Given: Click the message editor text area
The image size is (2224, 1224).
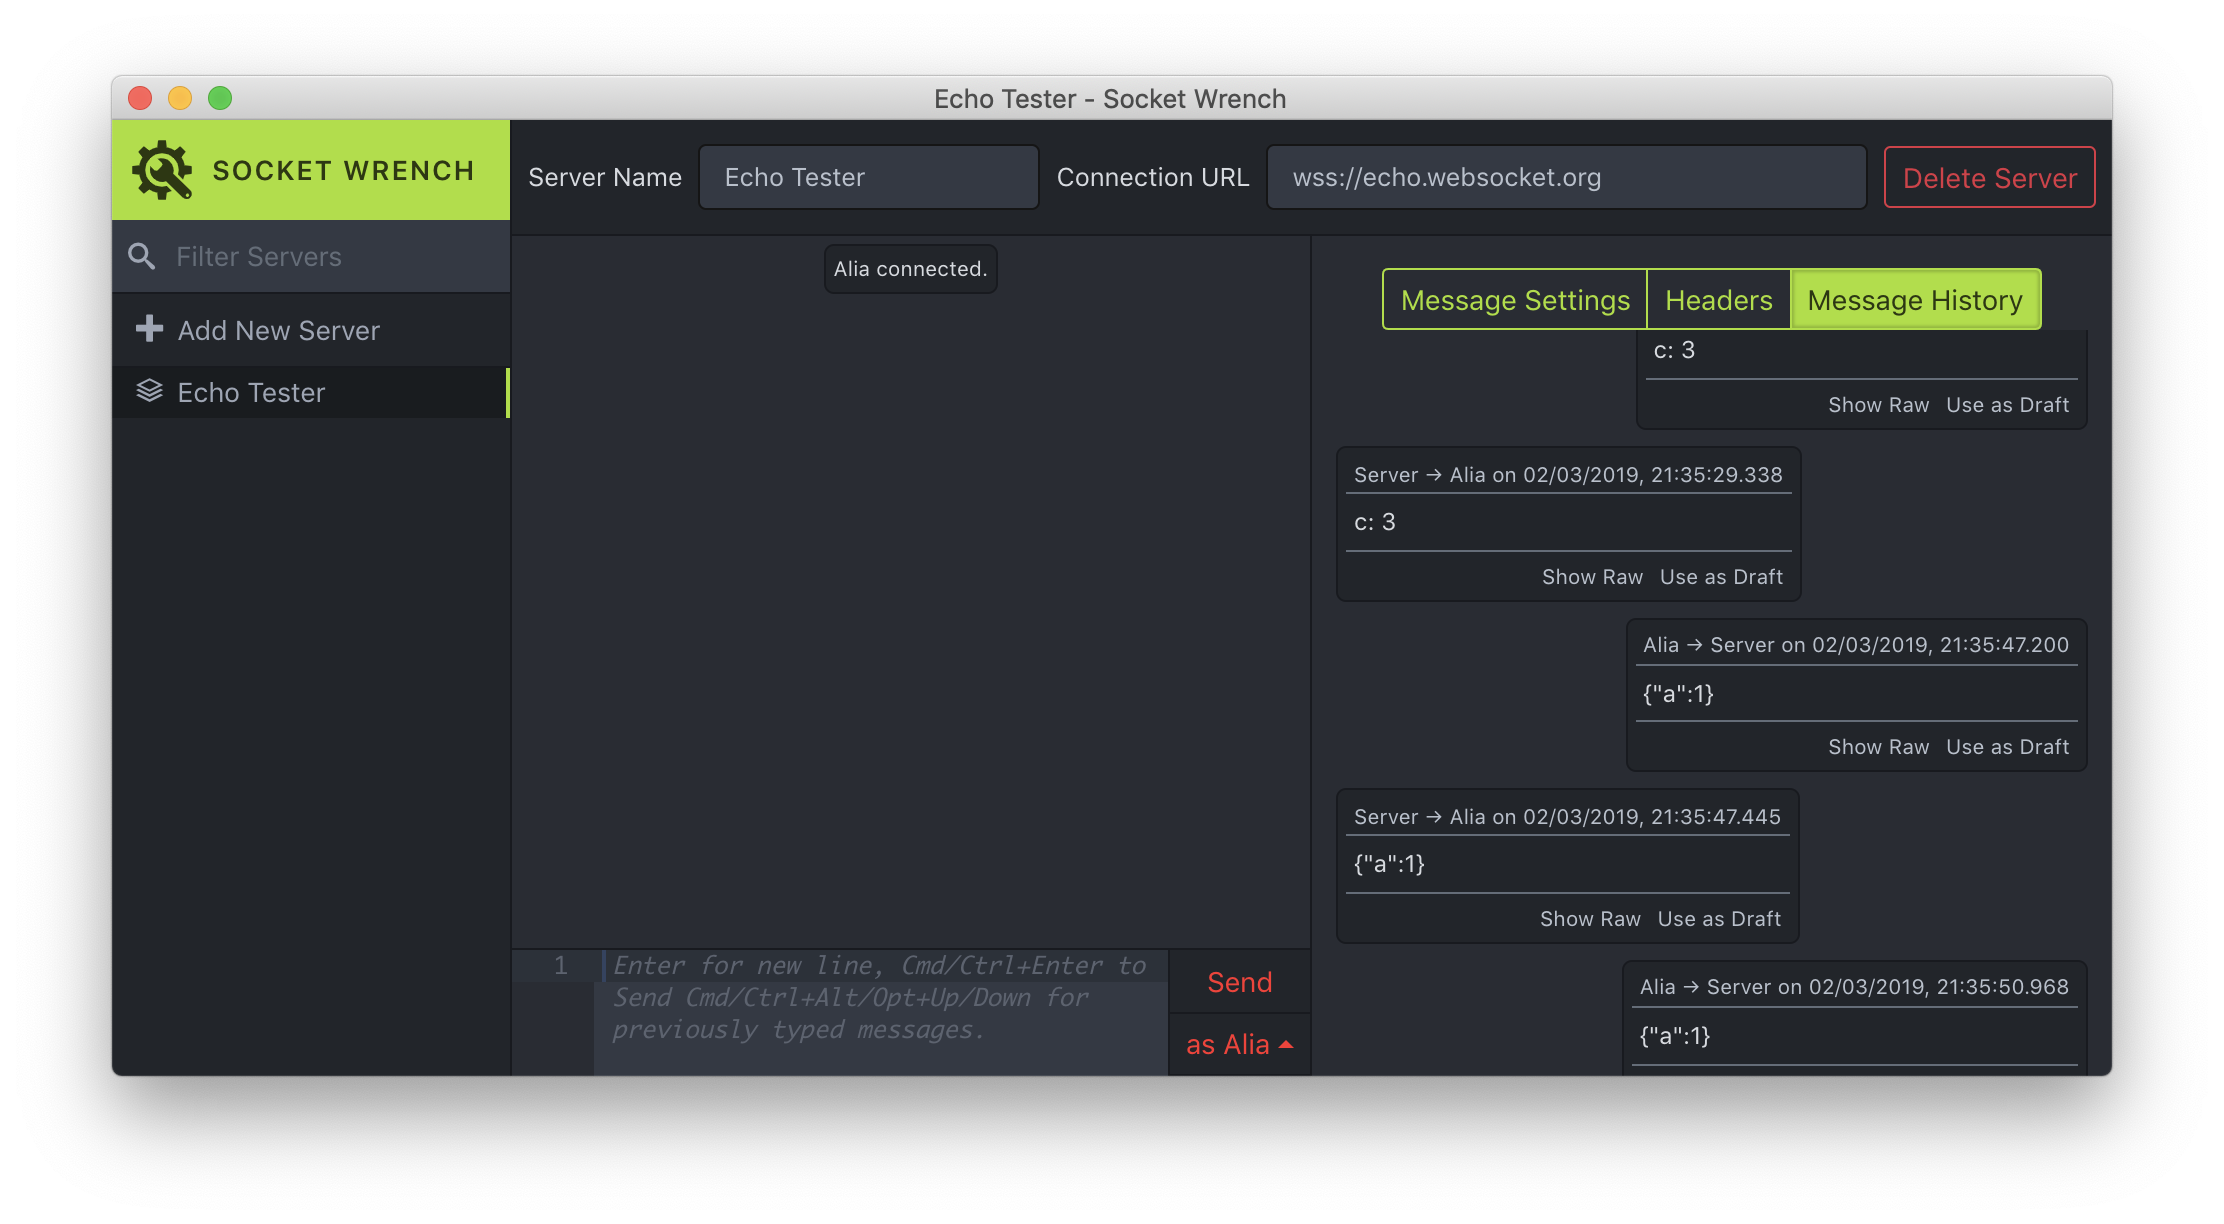Looking at the screenshot, I should 880,1010.
